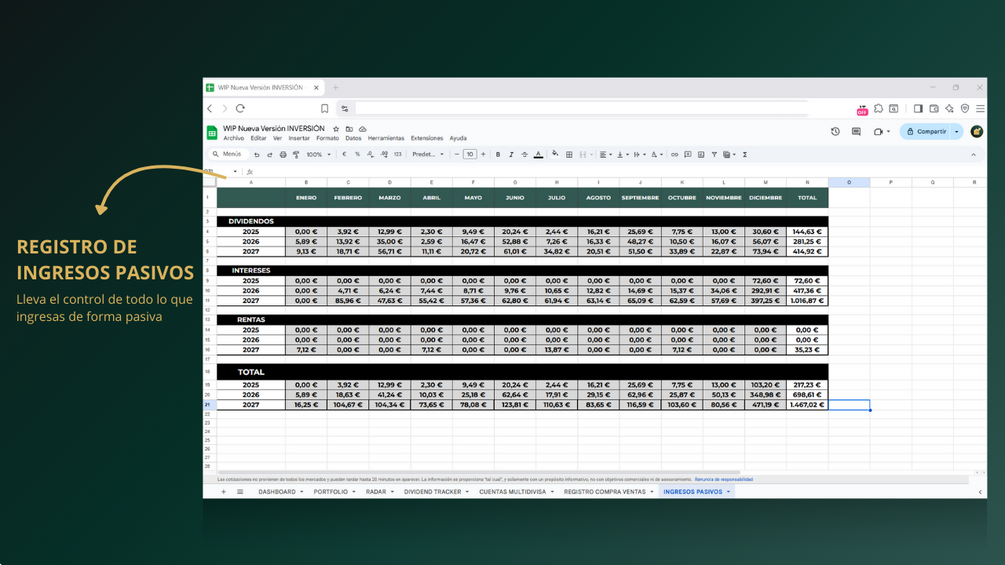The image size is (1005, 565).
Task: Open the borders tool
Action: pos(569,154)
